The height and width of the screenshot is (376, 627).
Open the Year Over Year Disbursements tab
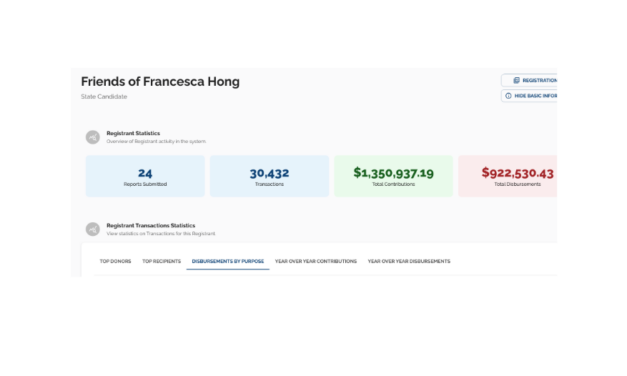pos(409,261)
